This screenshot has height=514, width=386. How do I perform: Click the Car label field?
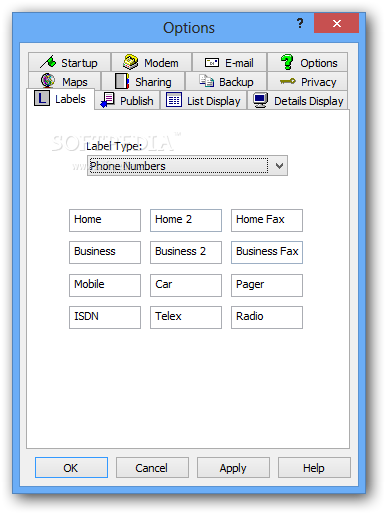pos(186,285)
